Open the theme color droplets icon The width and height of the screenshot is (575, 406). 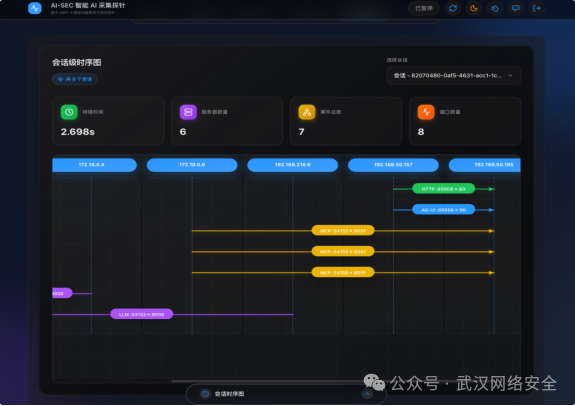tap(495, 8)
